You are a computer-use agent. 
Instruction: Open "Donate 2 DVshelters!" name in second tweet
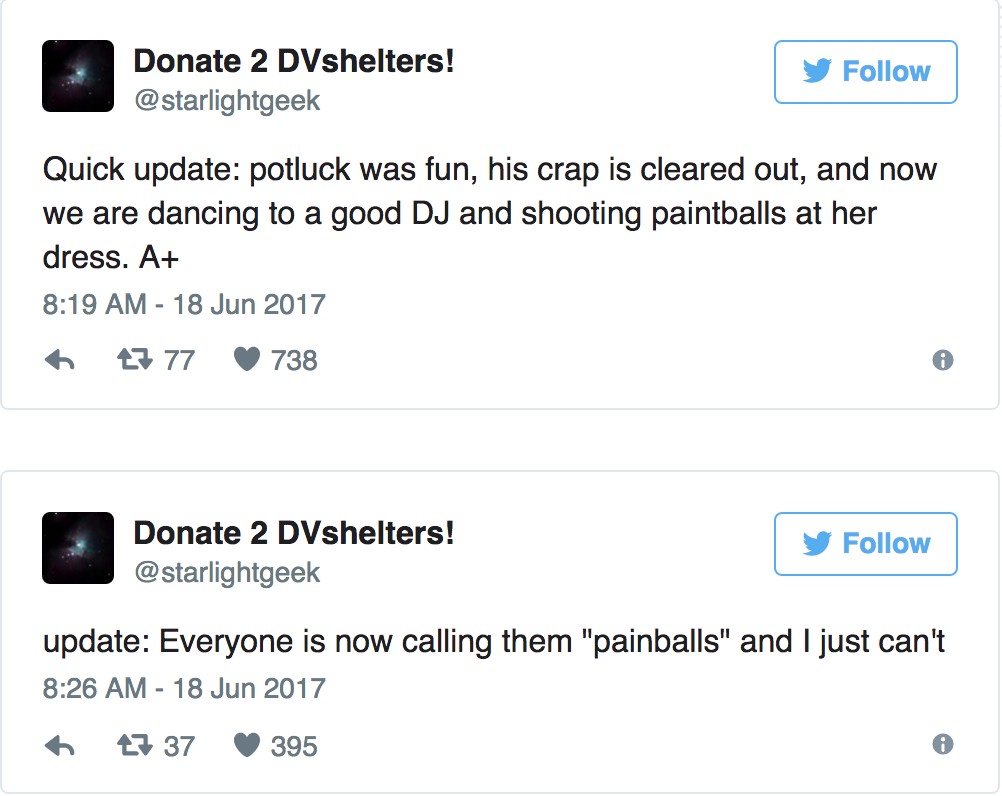click(294, 534)
